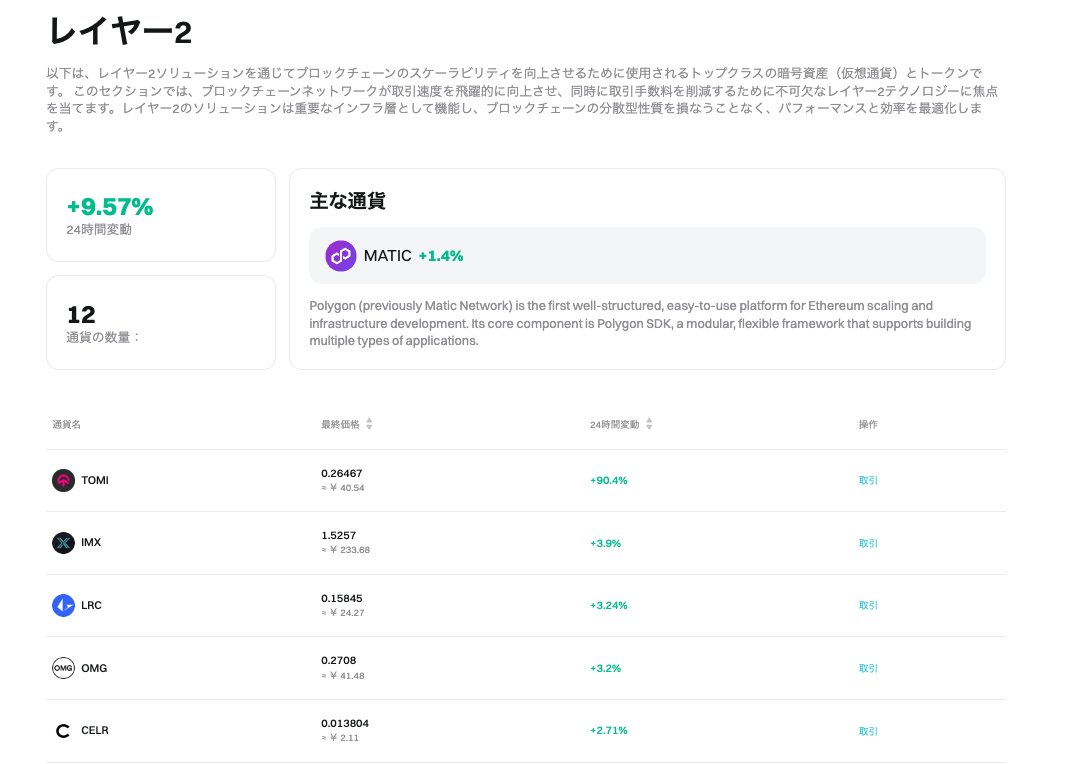The image size is (1078, 764).
Task: Open the 取引 link for IMX
Action: 868,543
